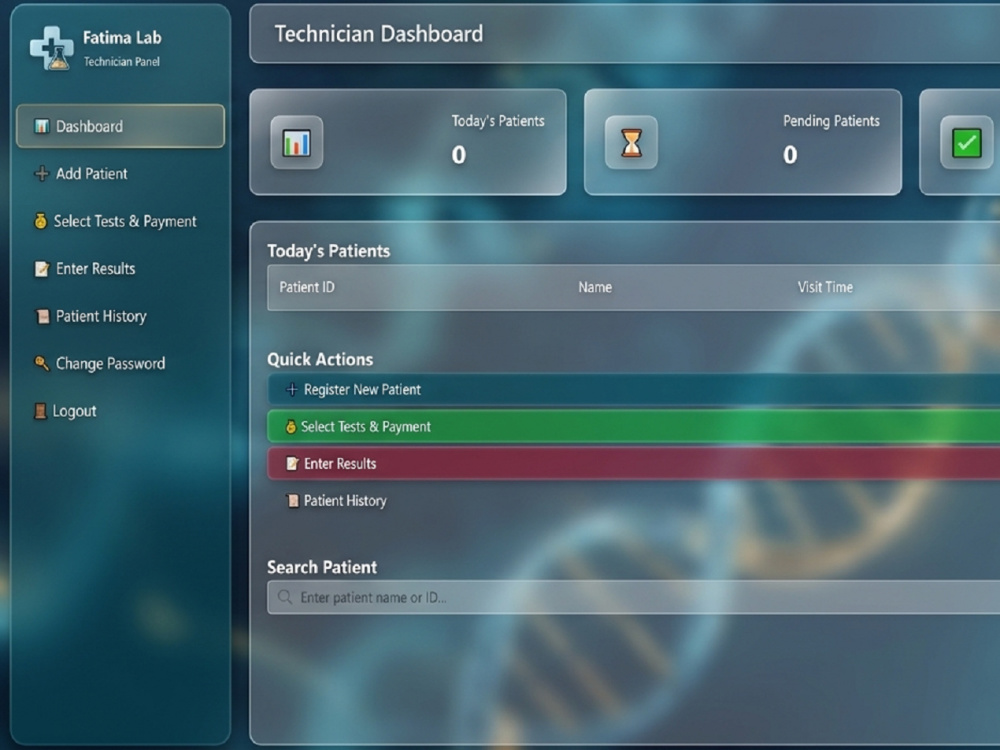The image size is (1000, 750).
Task: Click the Today's Patients table heading
Action: [x=328, y=251]
